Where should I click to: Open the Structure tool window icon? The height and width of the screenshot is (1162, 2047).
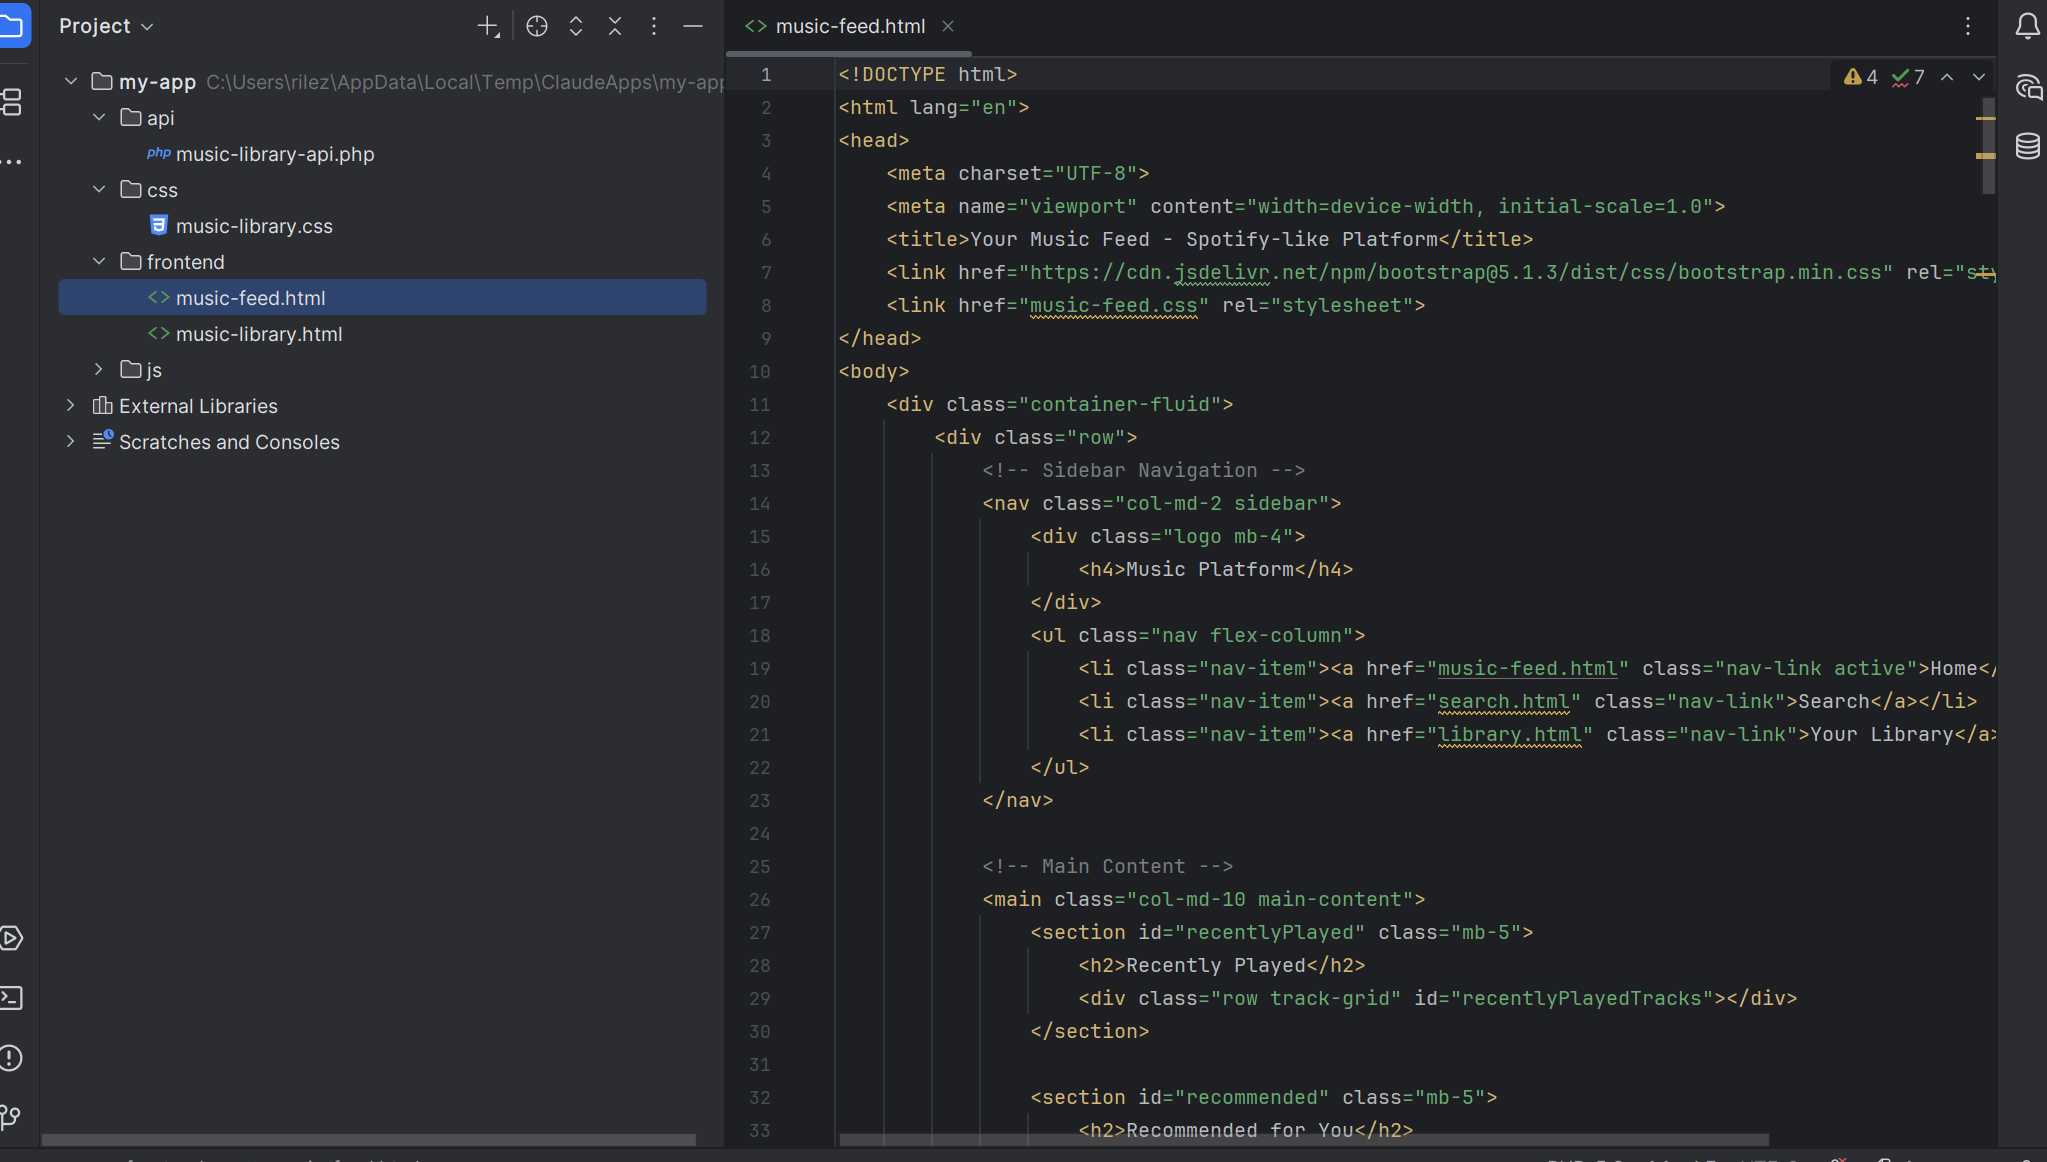(11, 101)
